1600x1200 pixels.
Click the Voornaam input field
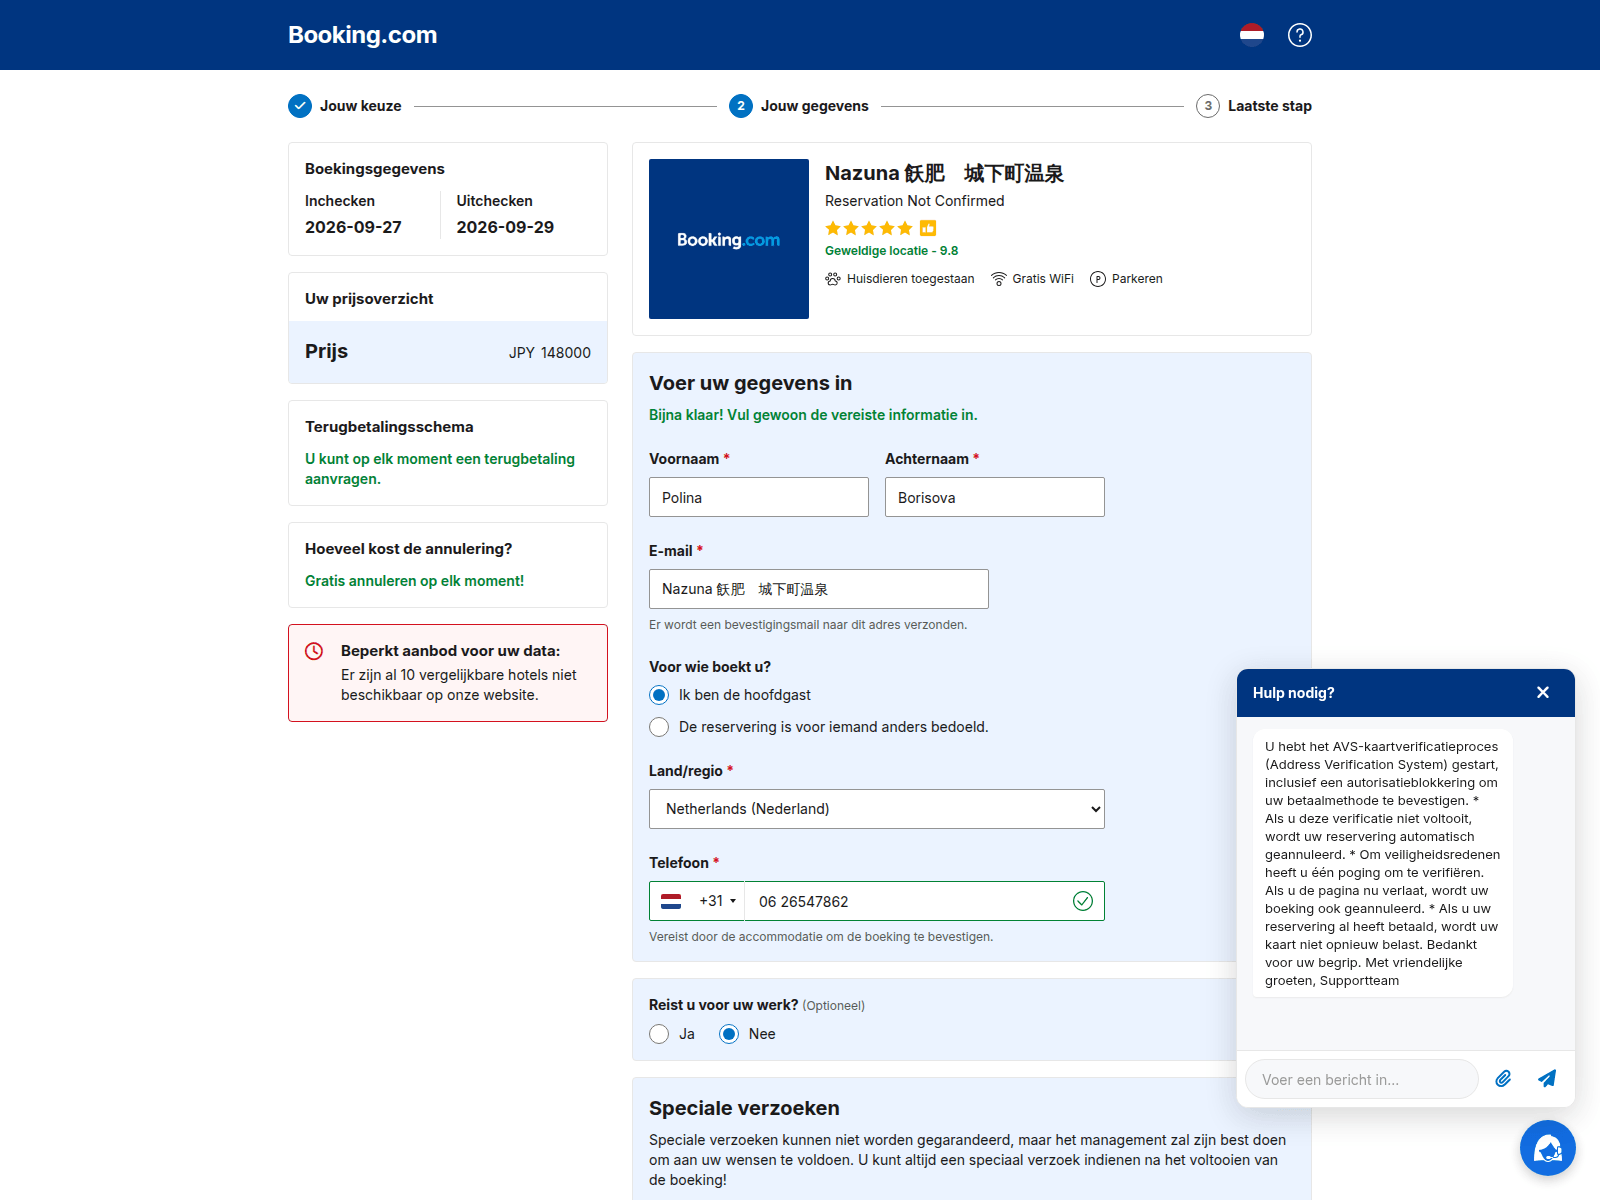(759, 497)
